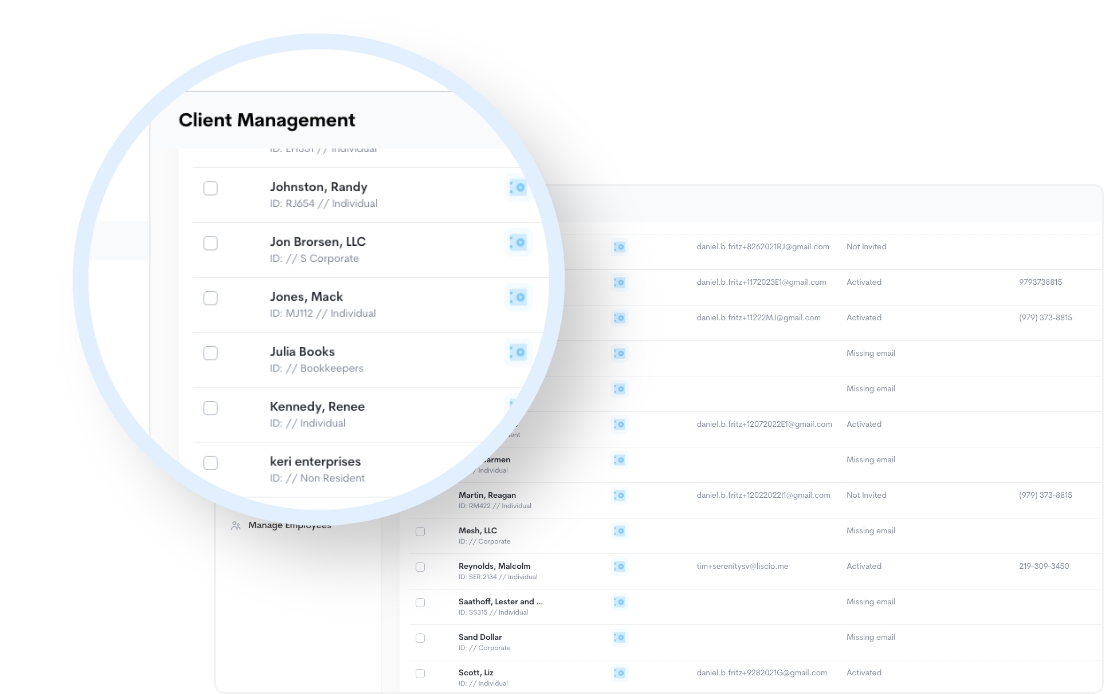Click the tim+serenitysv@liscio.me email address

[742, 566]
